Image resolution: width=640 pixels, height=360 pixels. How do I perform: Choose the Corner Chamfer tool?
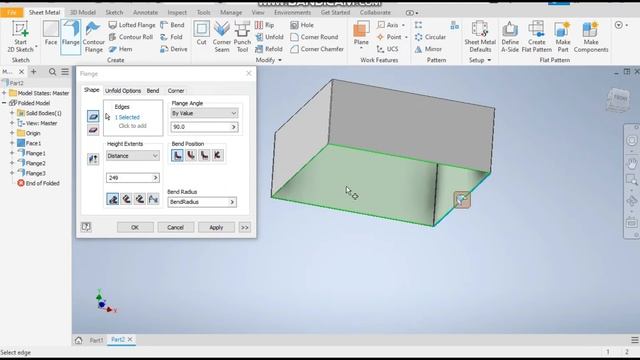point(317,49)
